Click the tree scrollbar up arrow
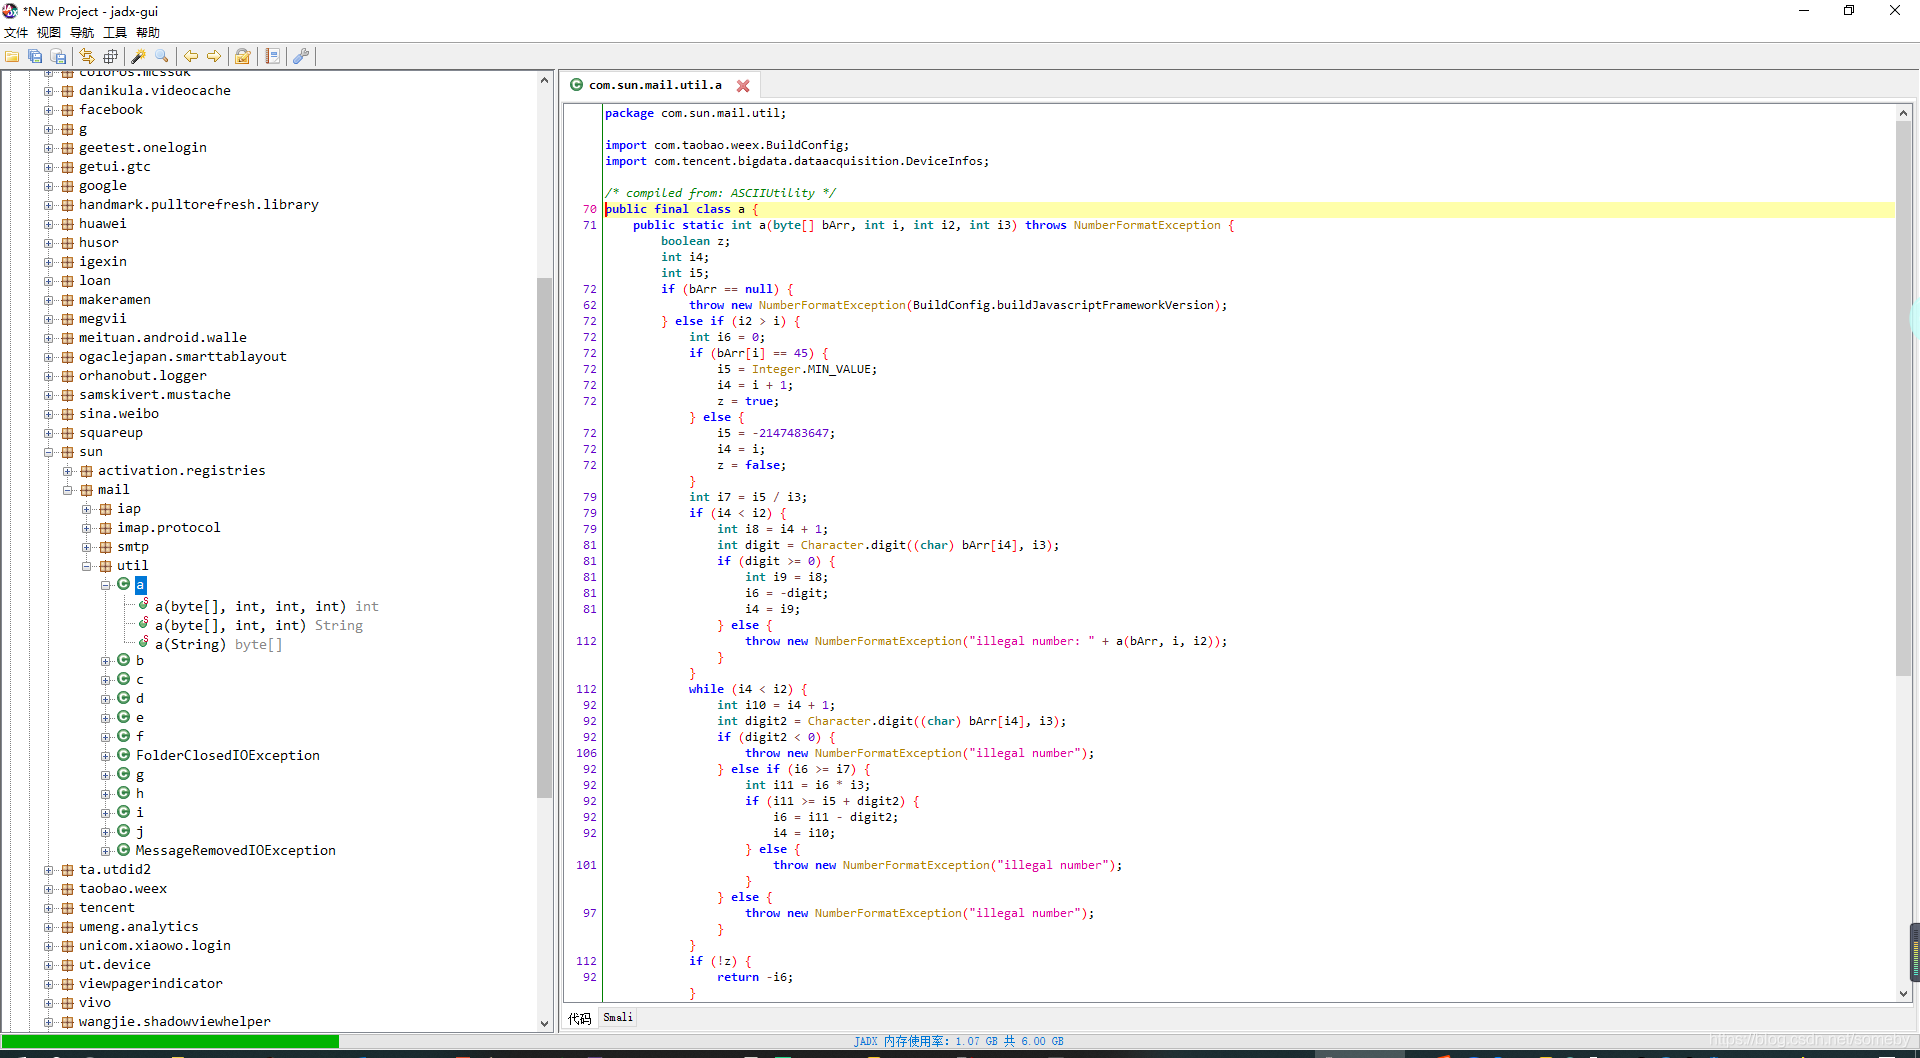Screen dimensions: 1920x1058 click(x=544, y=80)
